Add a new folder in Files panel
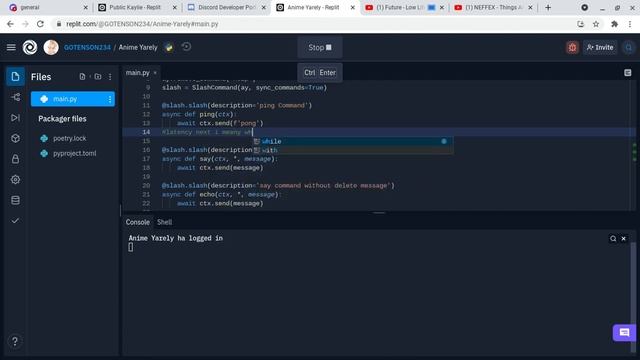Image resolution: width=640 pixels, height=360 pixels. pyautogui.click(x=98, y=77)
